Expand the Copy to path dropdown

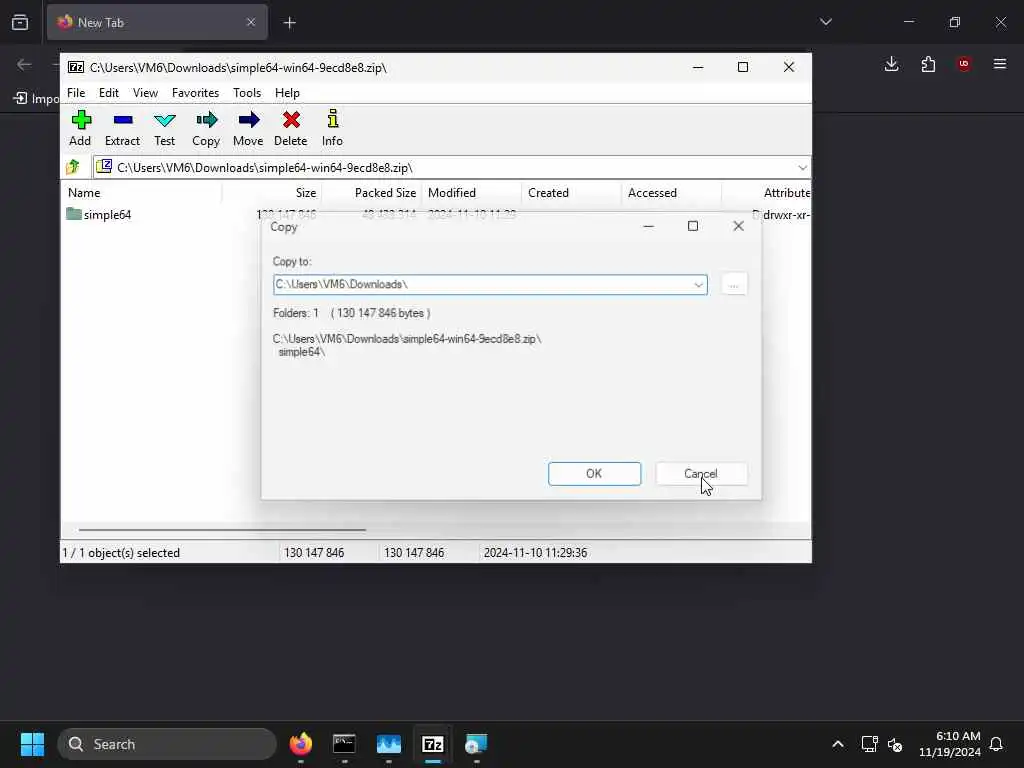pos(698,285)
